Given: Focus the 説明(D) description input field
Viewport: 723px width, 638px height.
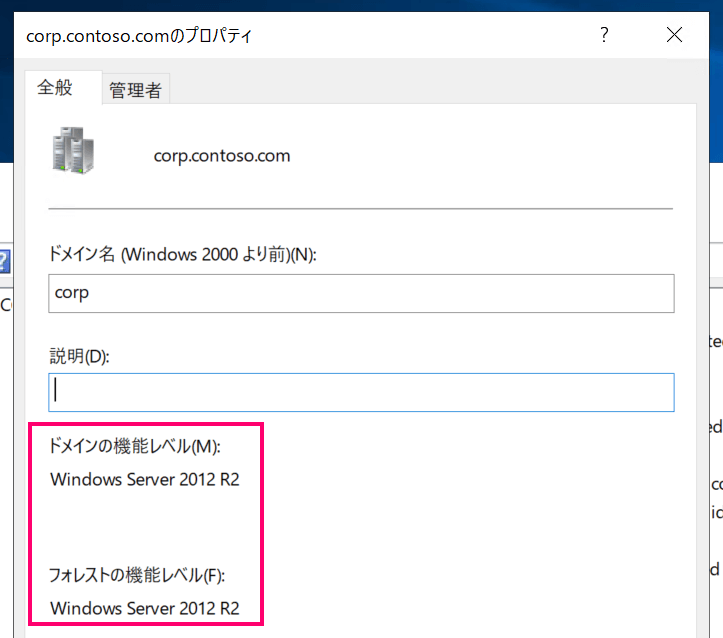Looking at the screenshot, I should (361, 392).
